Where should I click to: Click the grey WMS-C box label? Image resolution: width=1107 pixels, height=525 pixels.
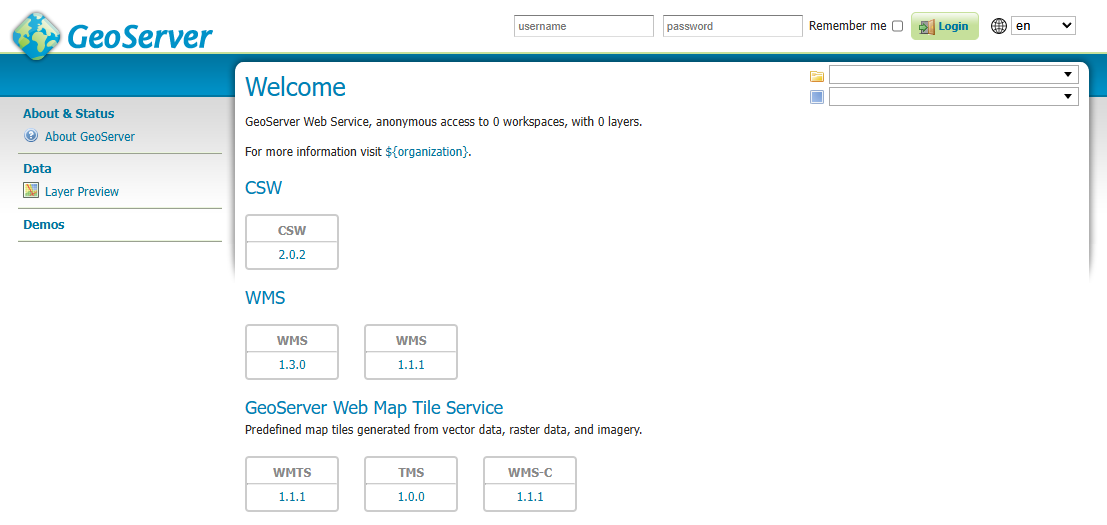(529, 472)
